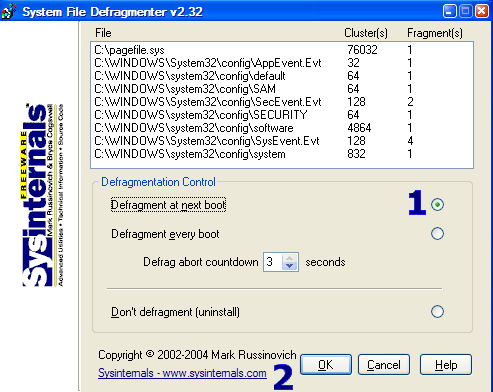Select the Defragment at next boot radio button
The width and height of the screenshot is (493, 392).
tap(437, 204)
